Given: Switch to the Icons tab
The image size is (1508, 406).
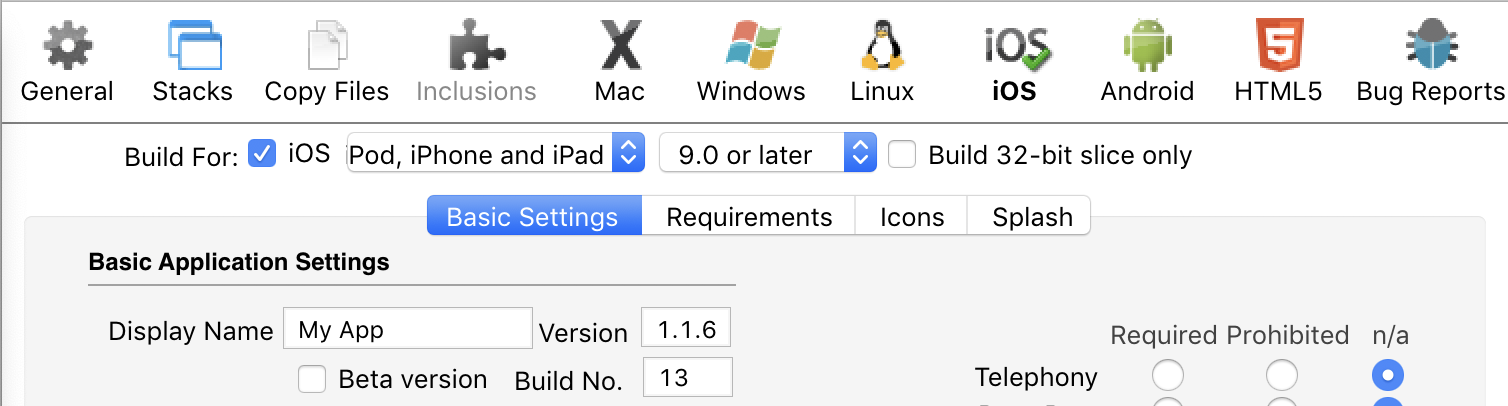Looking at the screenshot, I should [x=911, y=217].
